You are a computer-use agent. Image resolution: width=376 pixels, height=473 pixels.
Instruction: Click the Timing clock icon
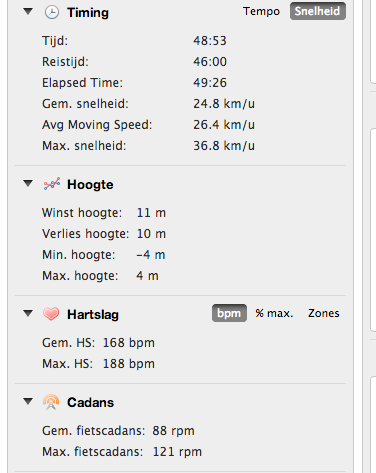[x=52, y=13]
